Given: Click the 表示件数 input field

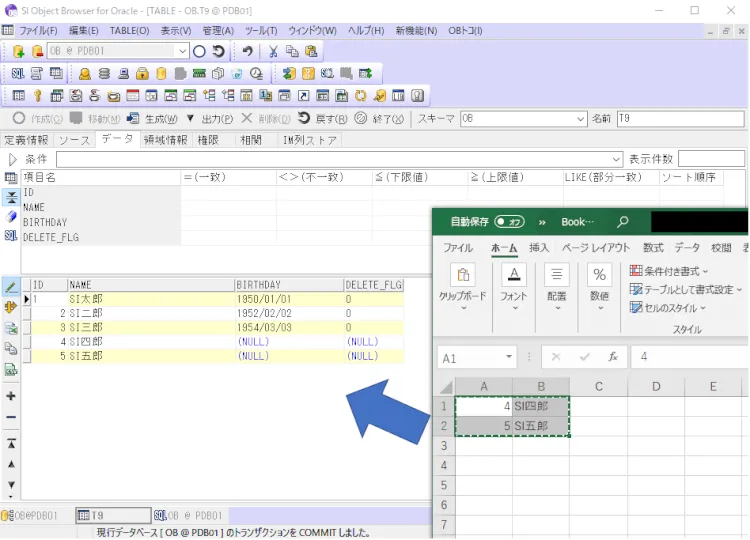Looking at the screenshot, I should coord(711,159).
